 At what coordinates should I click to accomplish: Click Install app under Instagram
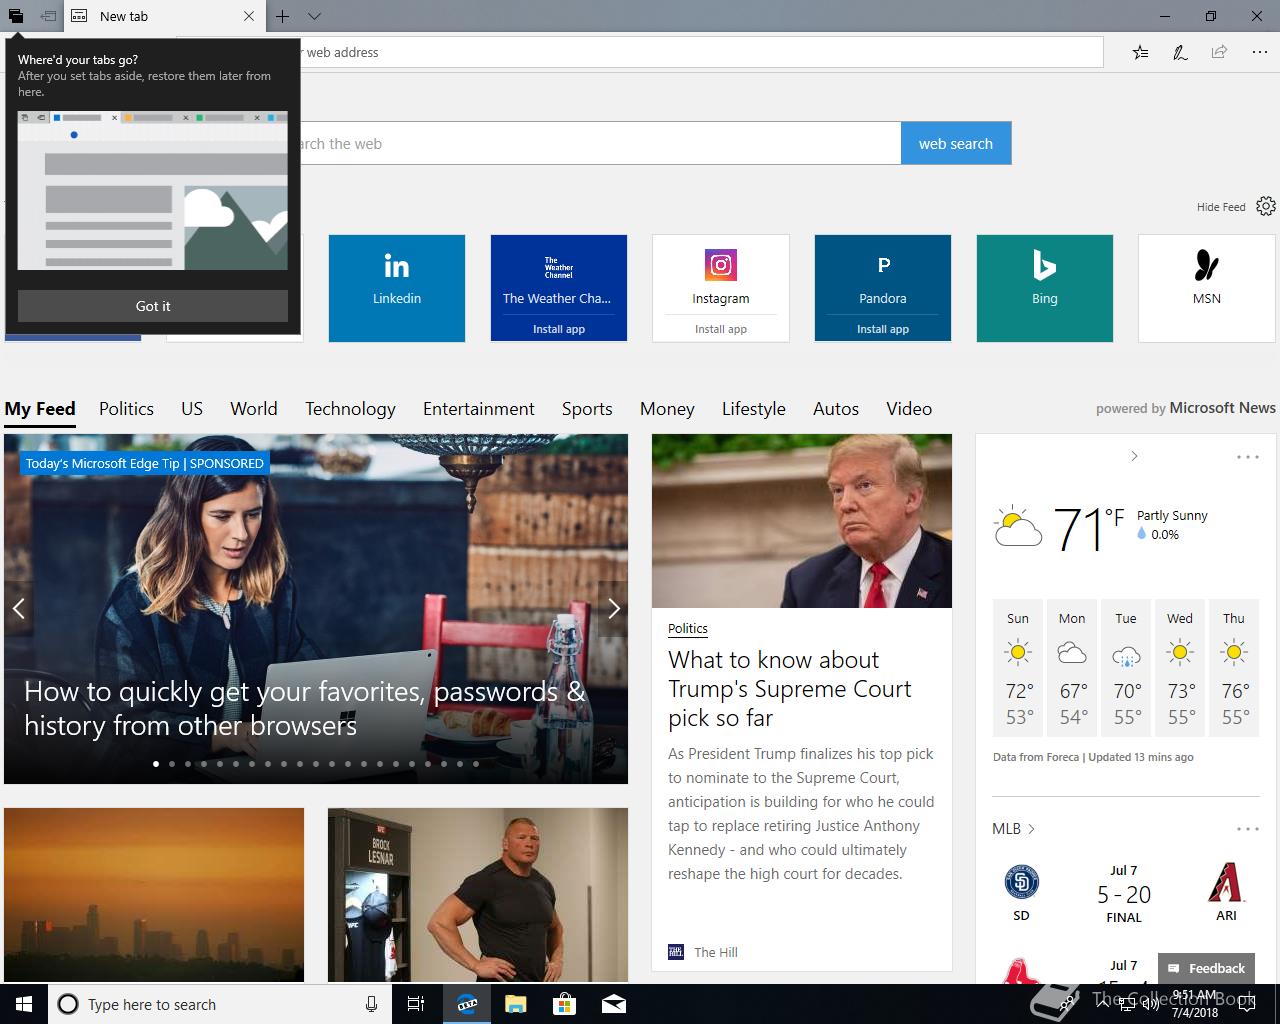click(x=721, y=329)
